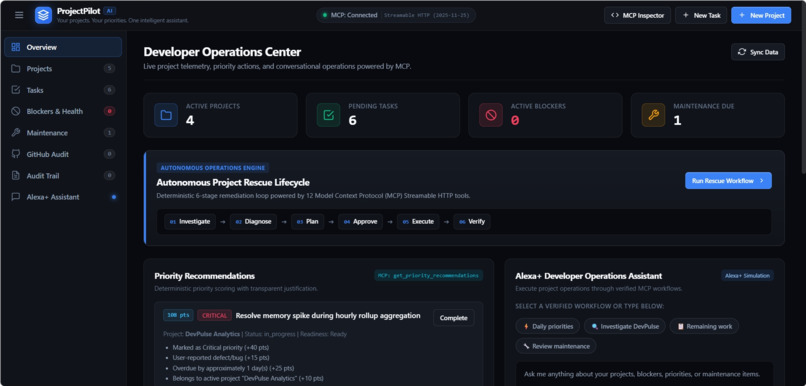The width and height of the screenshot is (806, 386).
Task: Click the blue dot beside Alexa+ Assistant
Action: (114, 197)
